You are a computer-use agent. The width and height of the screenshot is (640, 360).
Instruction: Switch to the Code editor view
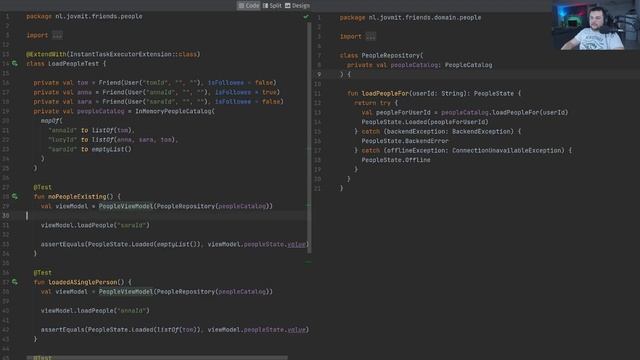(249, 5)
